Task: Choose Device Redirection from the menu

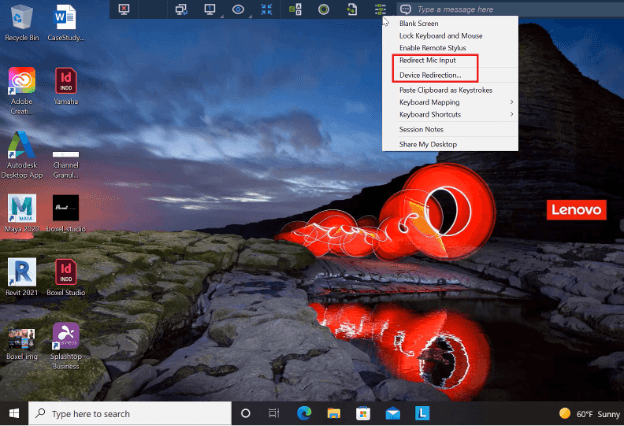Action: pos(430,75)
